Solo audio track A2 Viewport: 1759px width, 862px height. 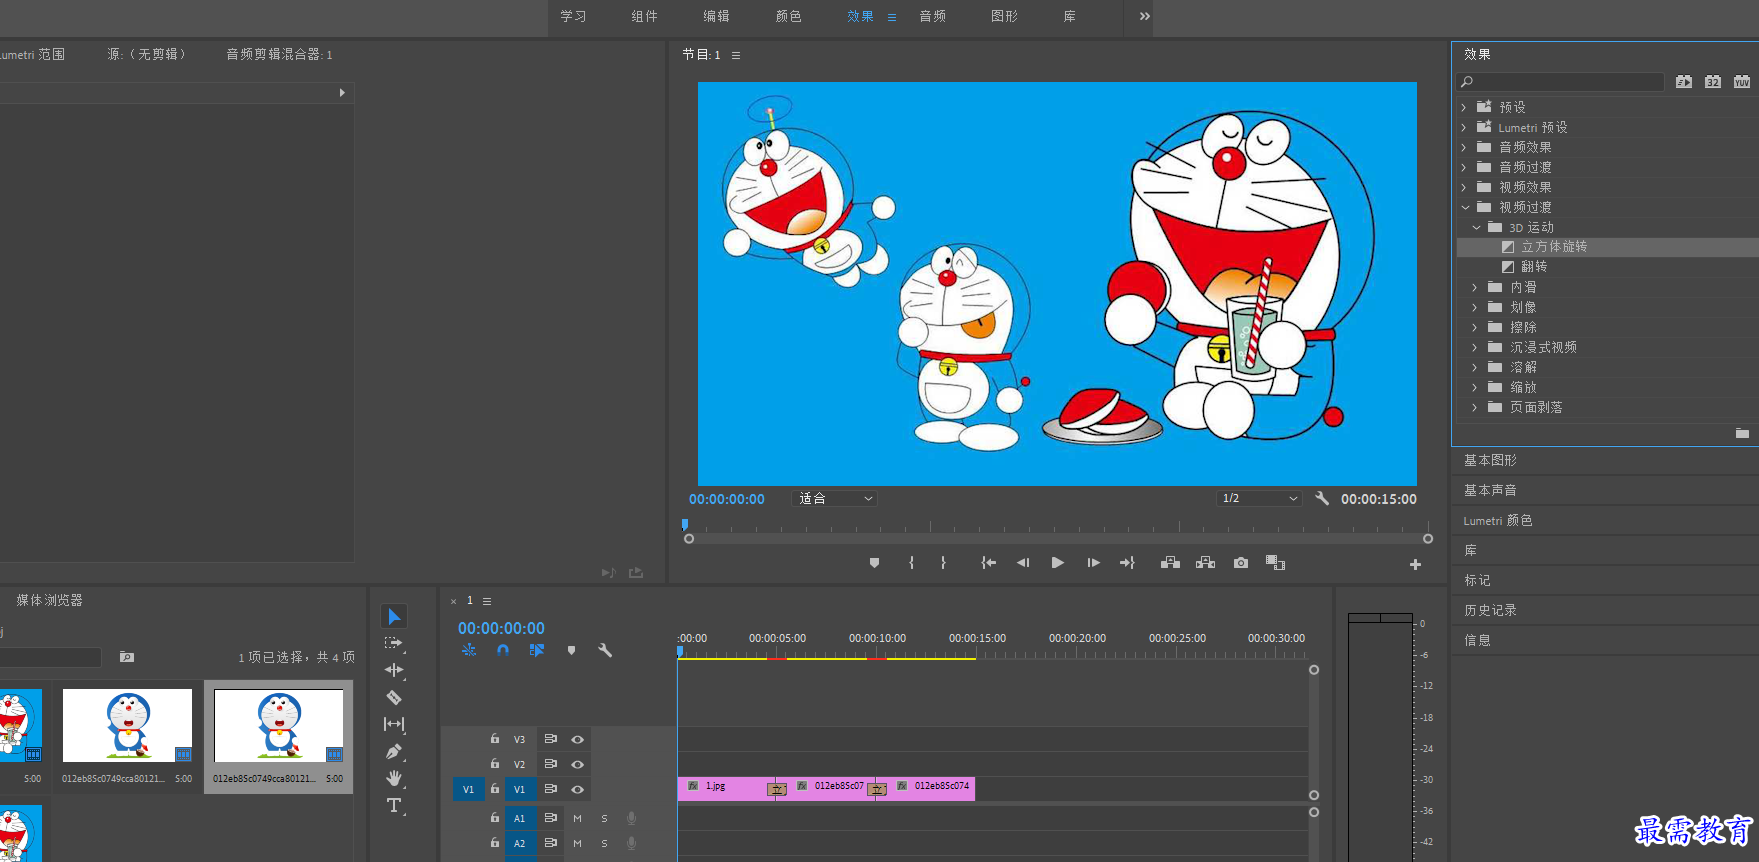[x=604, y=843]
